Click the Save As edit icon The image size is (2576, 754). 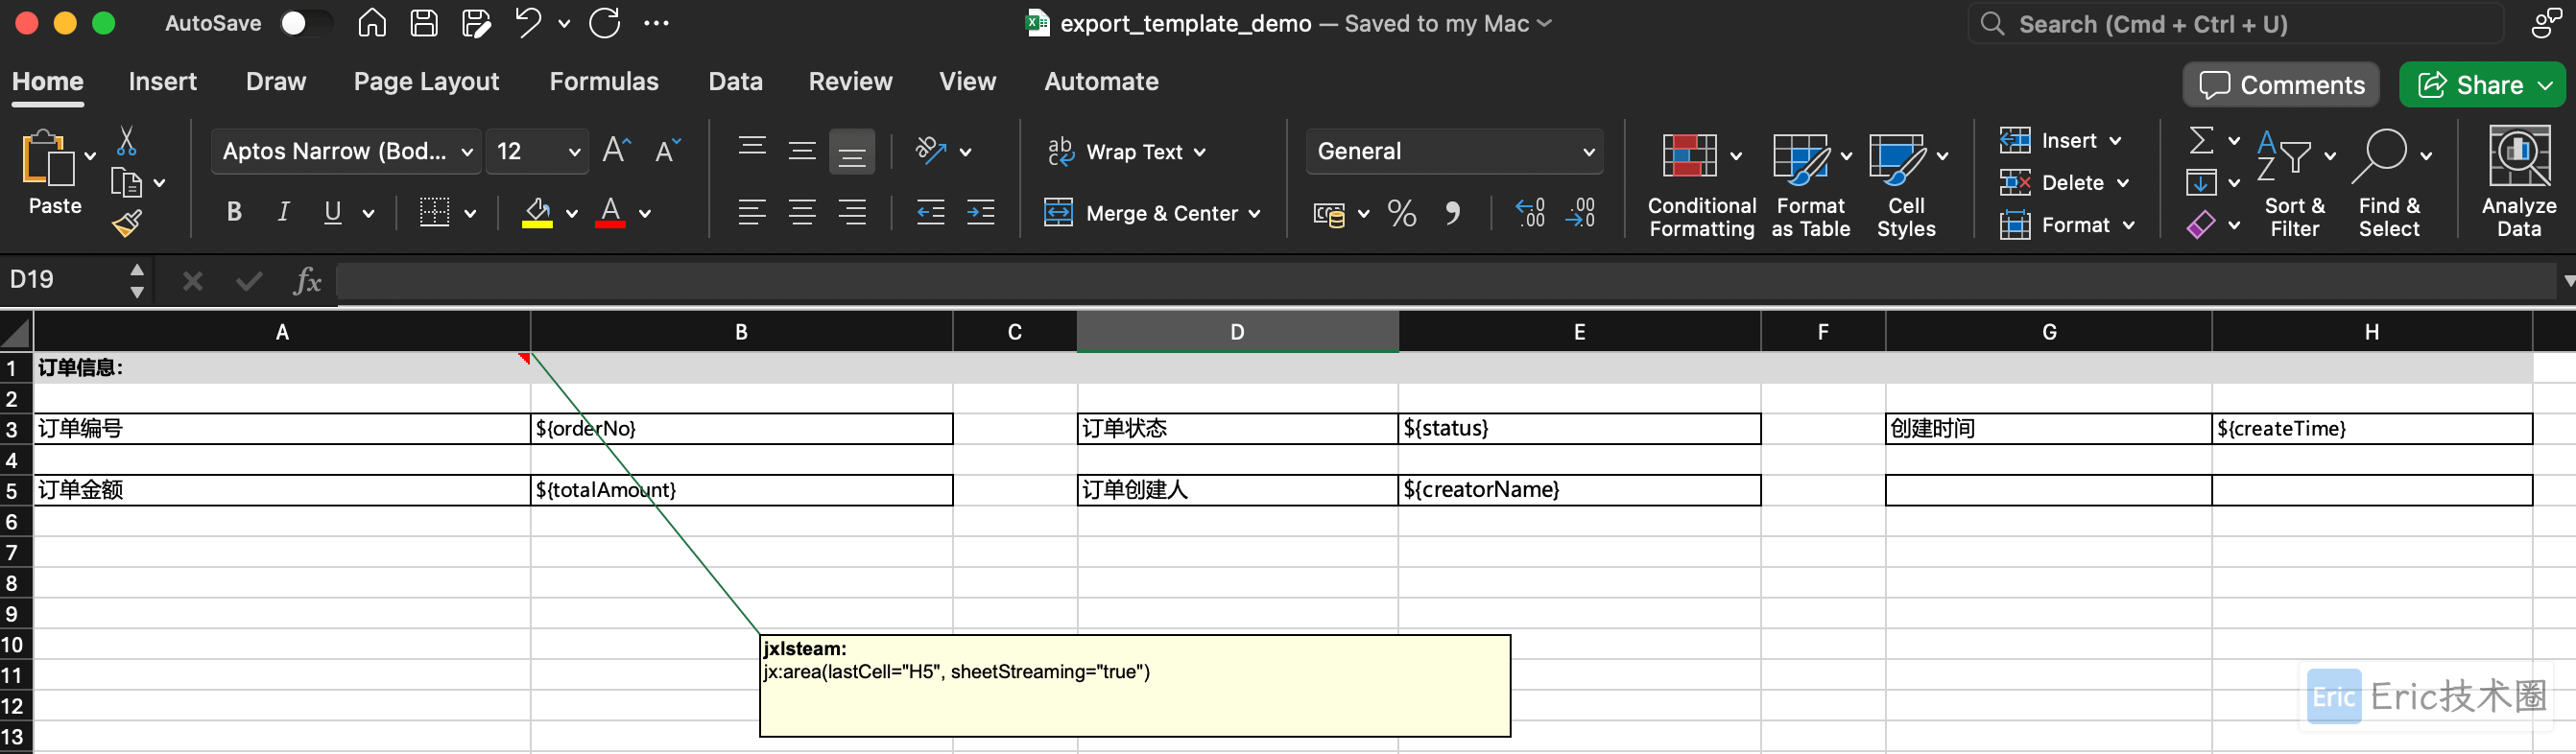pyautogui.click(x=476, y=23)
